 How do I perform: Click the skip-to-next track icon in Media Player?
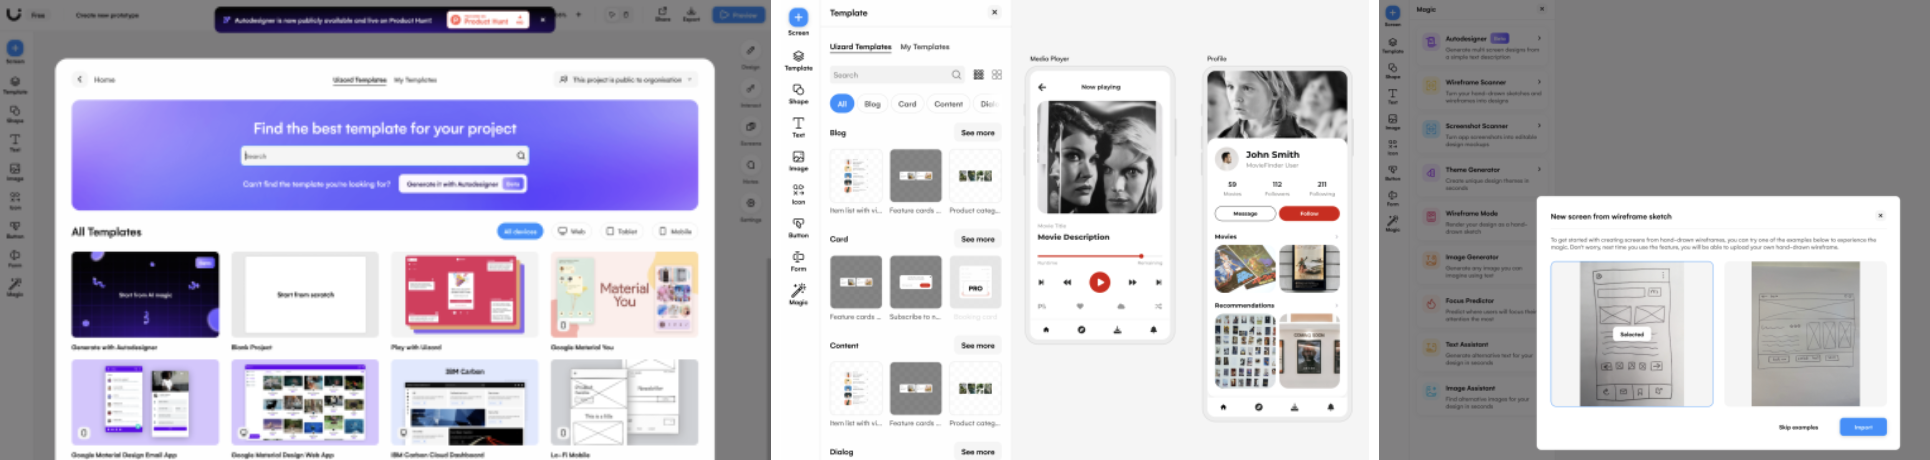click(1158, 282)
